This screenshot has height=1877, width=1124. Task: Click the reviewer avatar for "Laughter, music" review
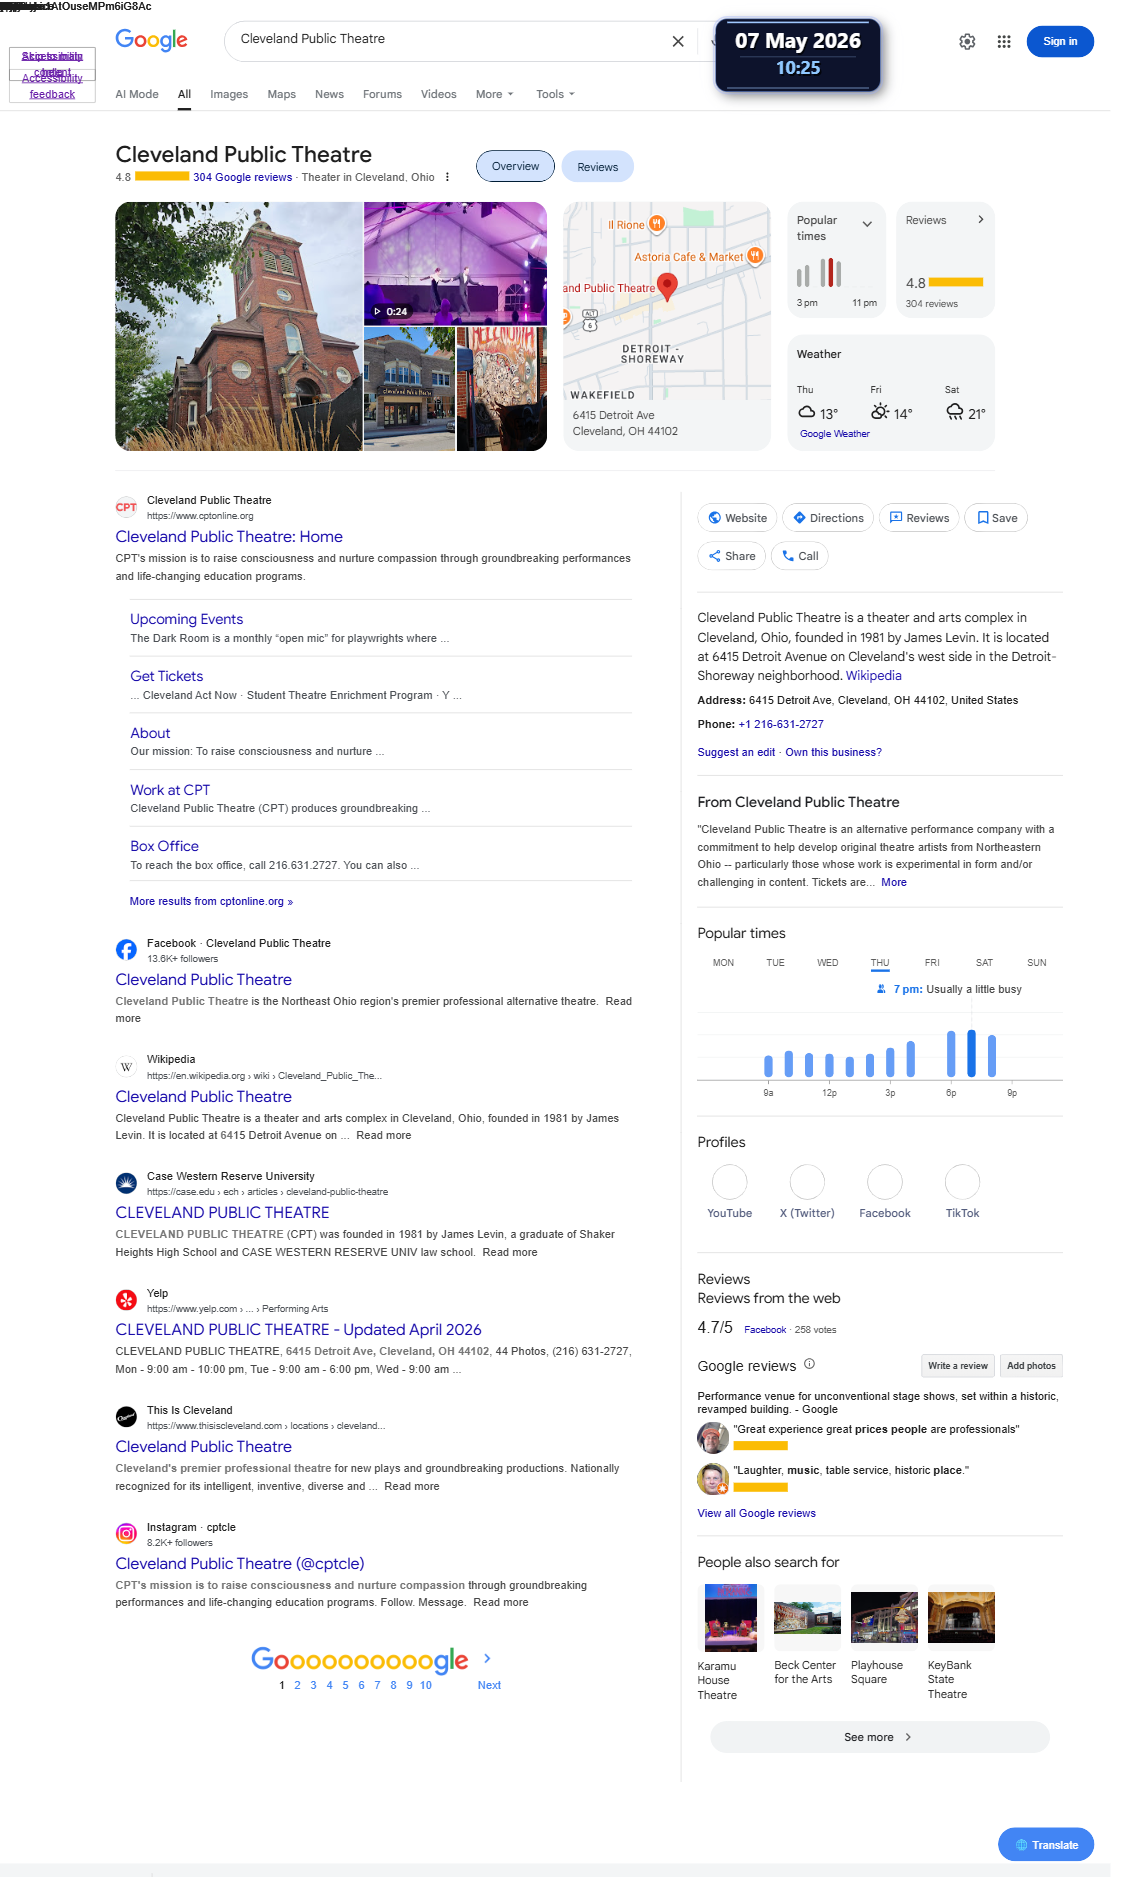[713, 1478]
